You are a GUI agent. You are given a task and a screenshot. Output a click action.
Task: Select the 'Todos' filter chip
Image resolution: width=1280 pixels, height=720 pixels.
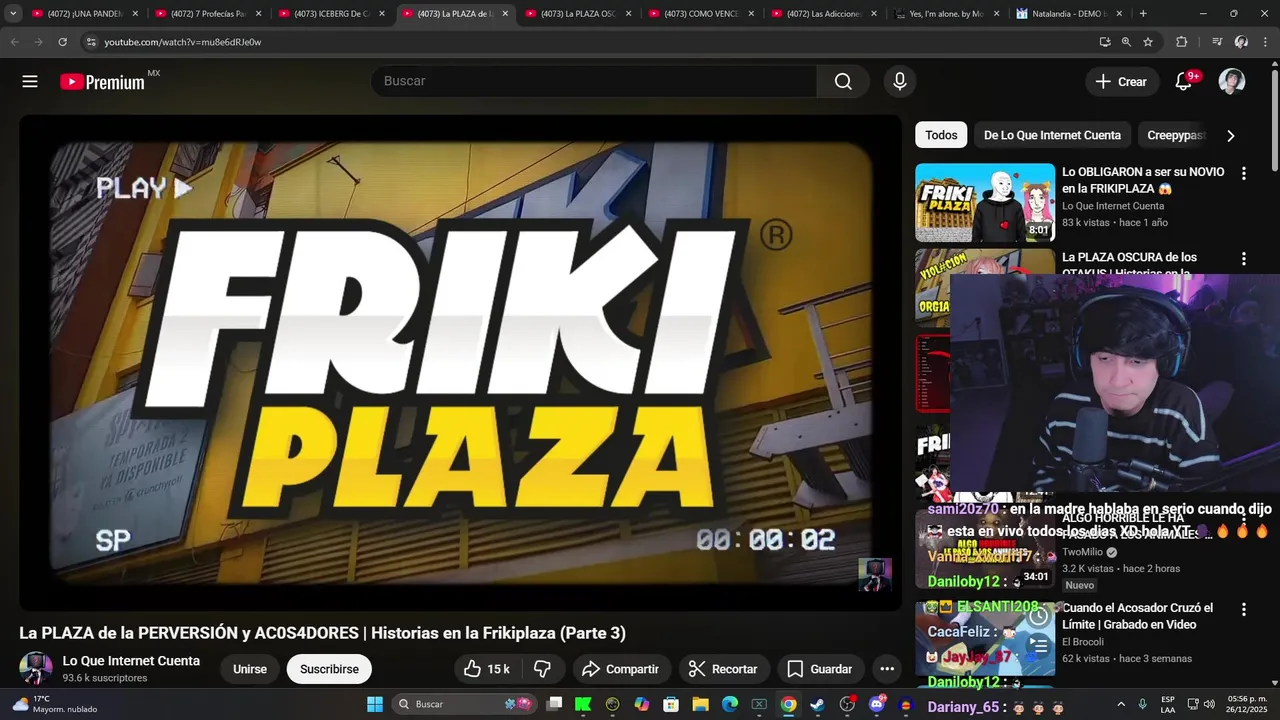941,135
